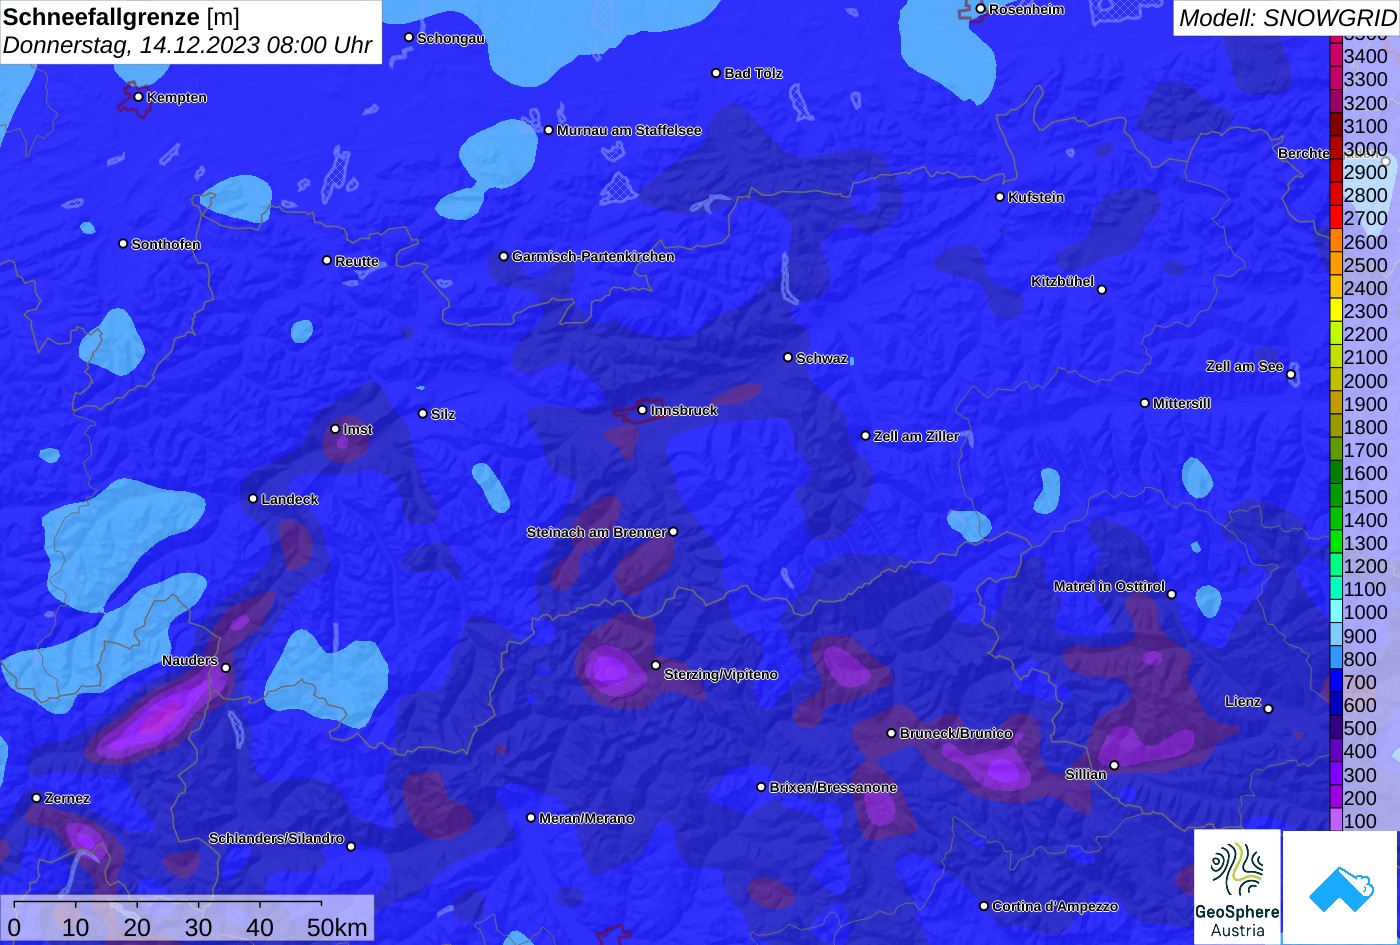Click the Cortina d'Ampezzo location dot
This screenshot has width=1400, height=945.
pyautogui.click(x=983, y=906)
